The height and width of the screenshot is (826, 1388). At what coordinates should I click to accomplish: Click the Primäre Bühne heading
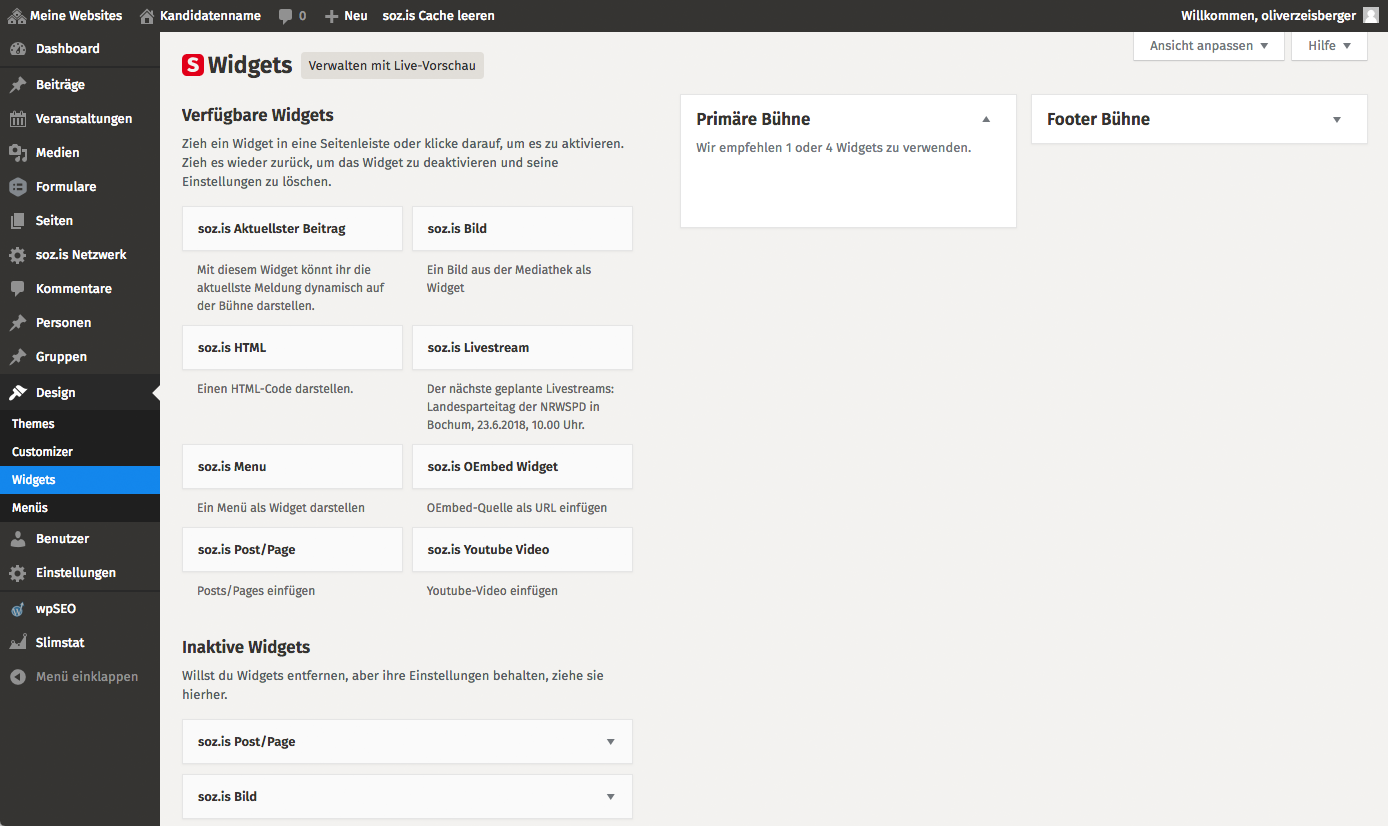[753, 119]
